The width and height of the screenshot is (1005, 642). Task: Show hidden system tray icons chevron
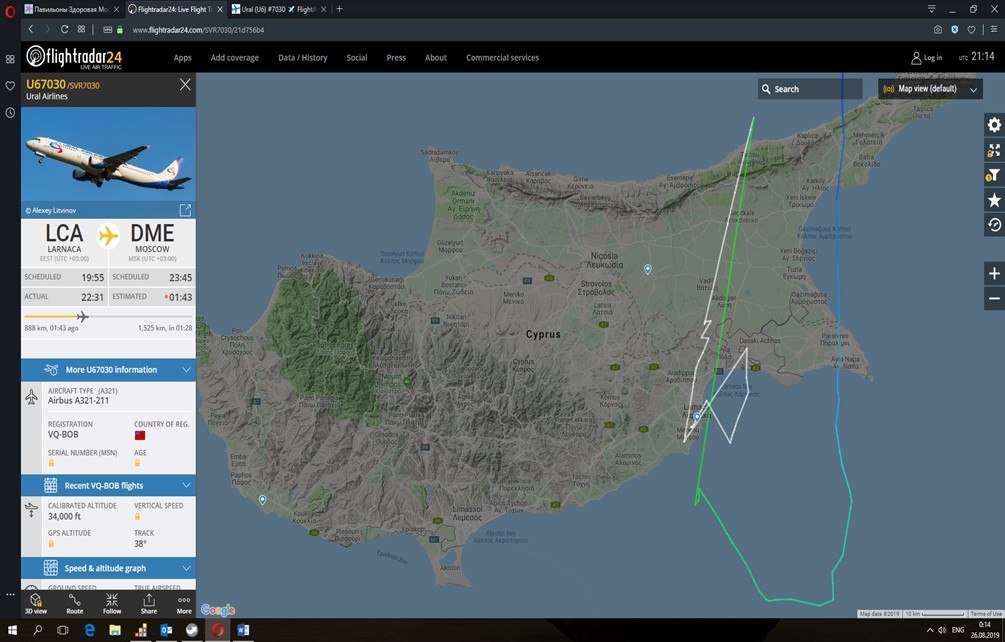click(930, 630)
